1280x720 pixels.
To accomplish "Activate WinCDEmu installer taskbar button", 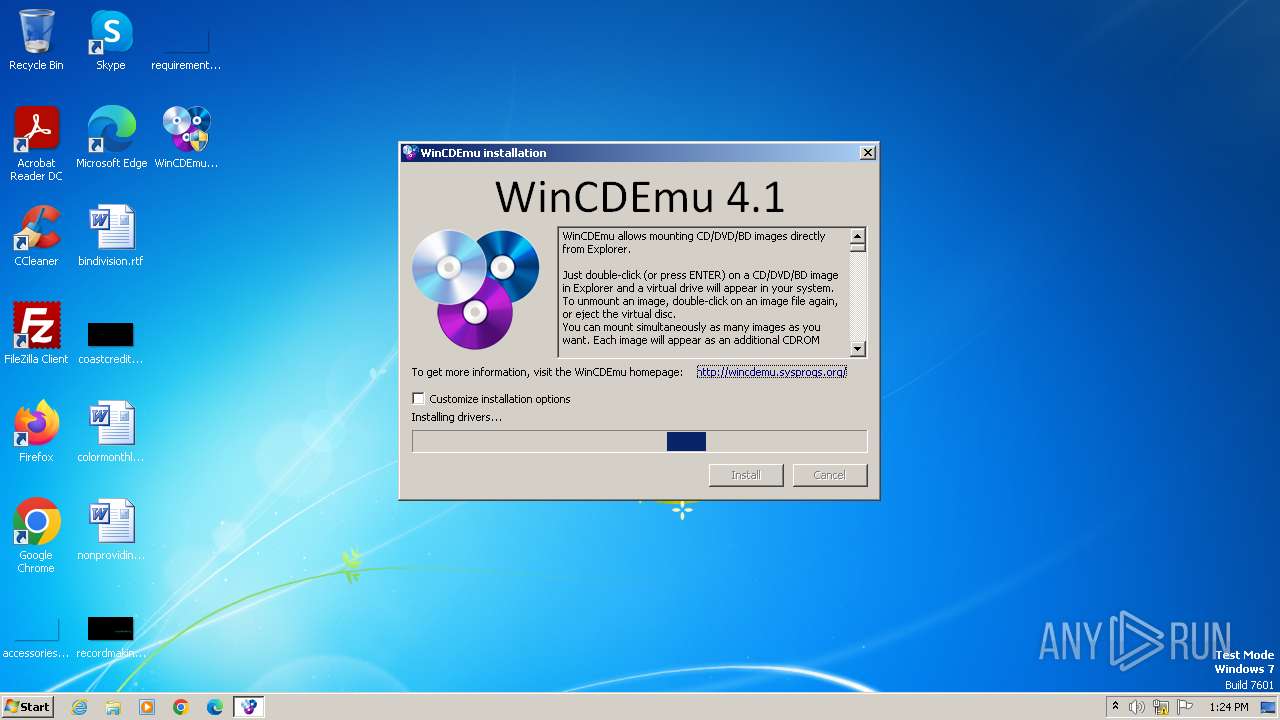I will coord(249,707).
